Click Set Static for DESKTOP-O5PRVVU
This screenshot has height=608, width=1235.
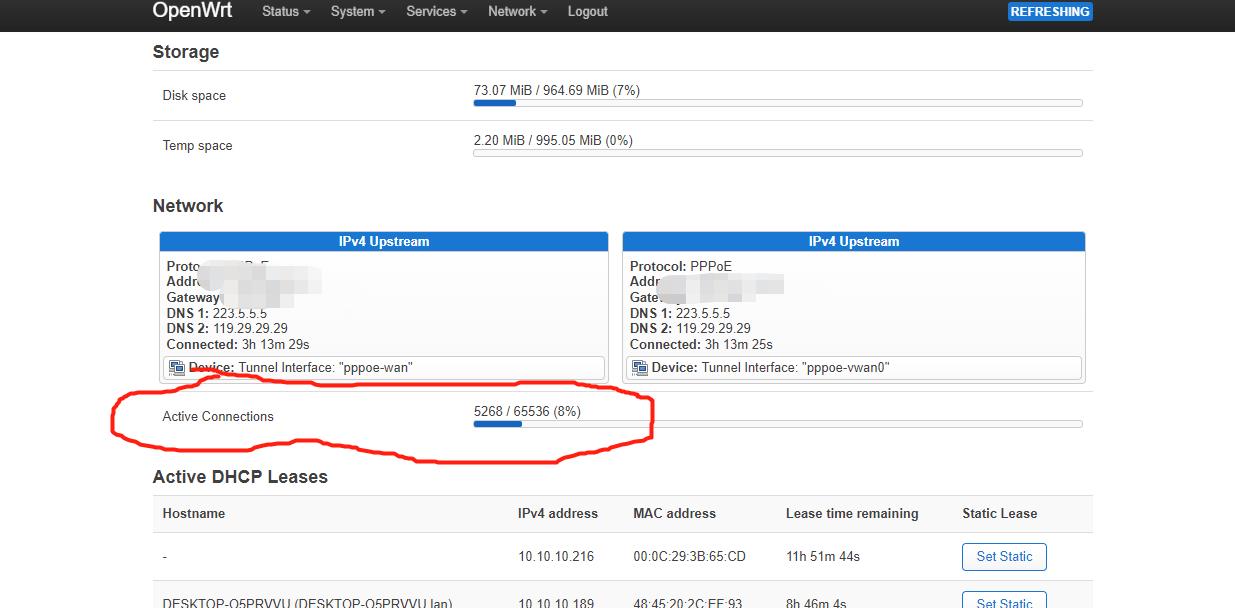1004,602
